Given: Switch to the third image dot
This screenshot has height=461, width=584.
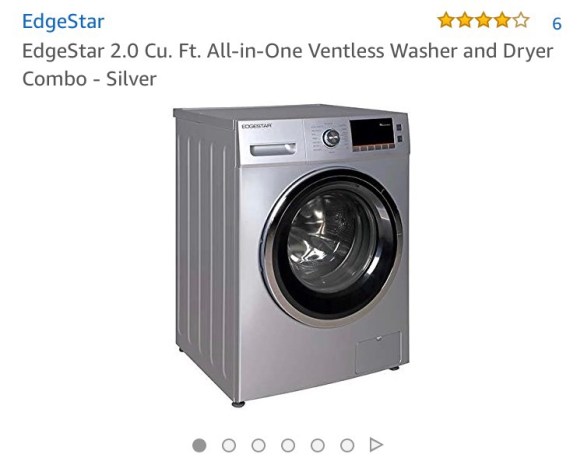Looking at the screenshot, I should pos(258,445).
